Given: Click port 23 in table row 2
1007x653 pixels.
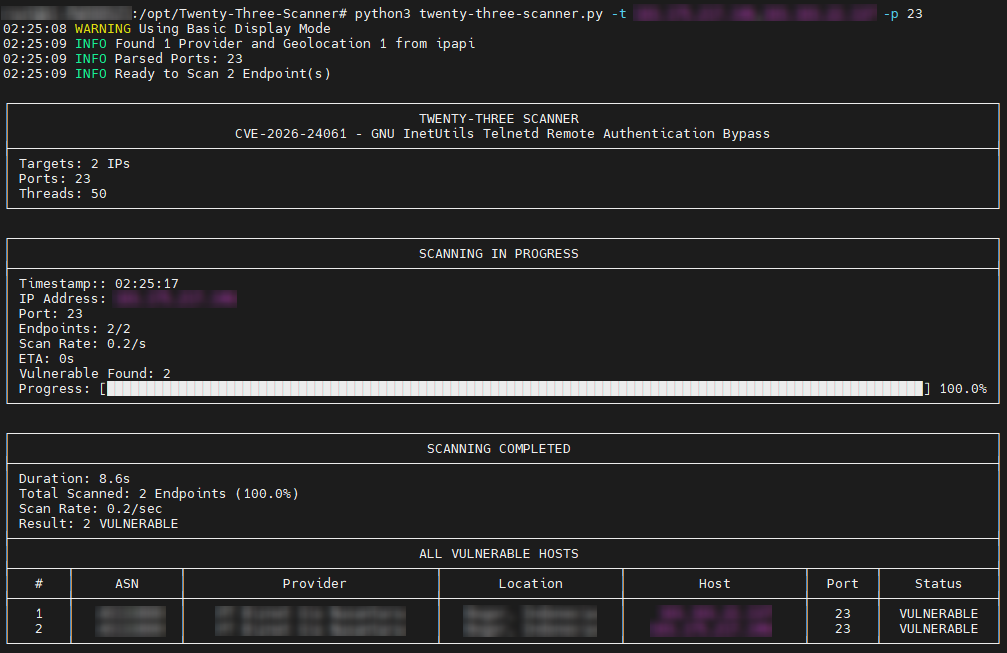Looking at the screenshot, I should [x=843, y=629].
